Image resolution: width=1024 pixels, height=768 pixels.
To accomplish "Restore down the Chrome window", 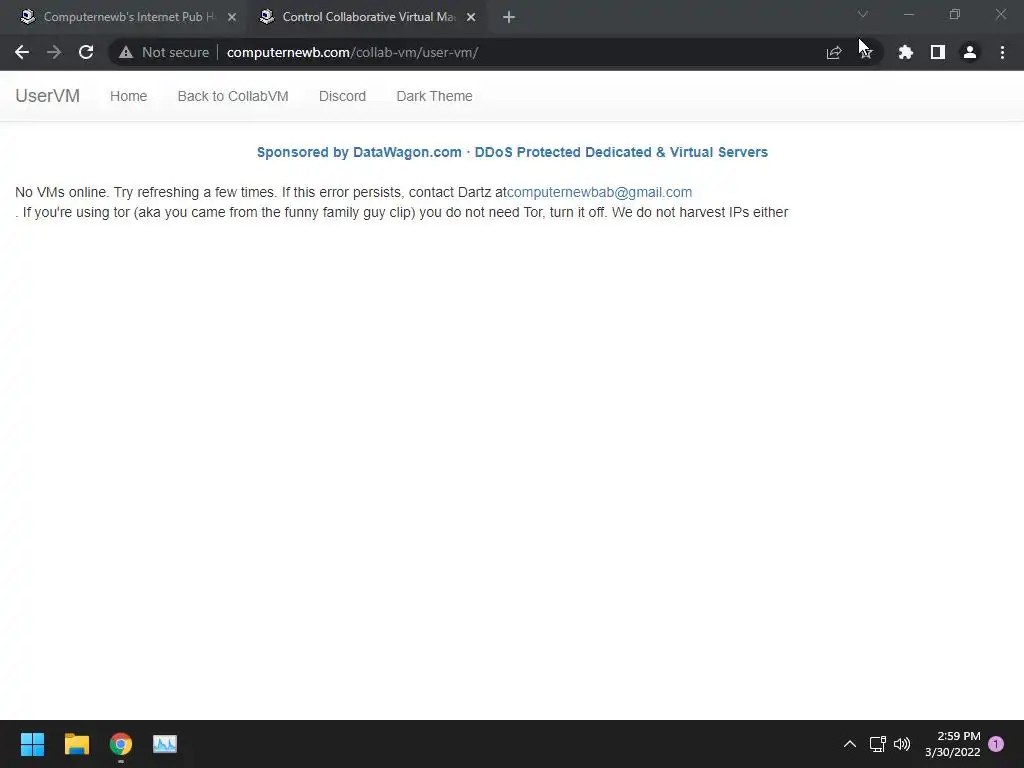I will pos(955,14).
